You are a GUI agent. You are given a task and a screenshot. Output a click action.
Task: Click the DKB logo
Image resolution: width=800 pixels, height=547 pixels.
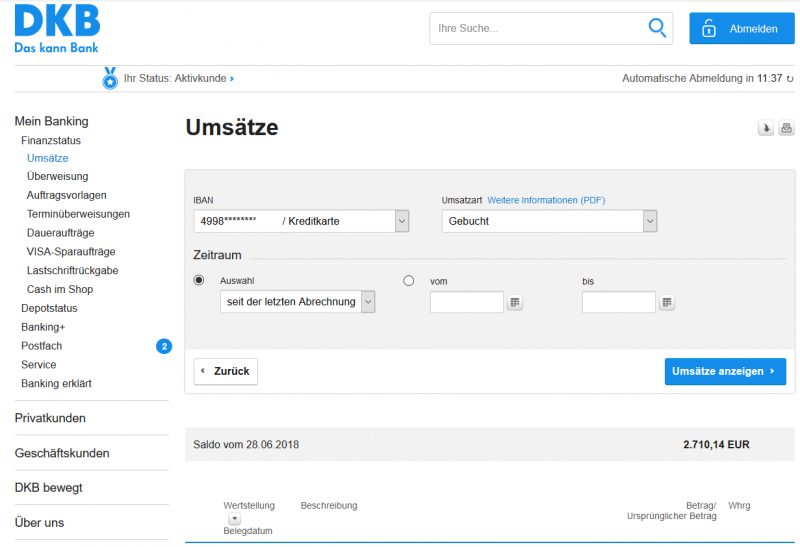(57, 28)
